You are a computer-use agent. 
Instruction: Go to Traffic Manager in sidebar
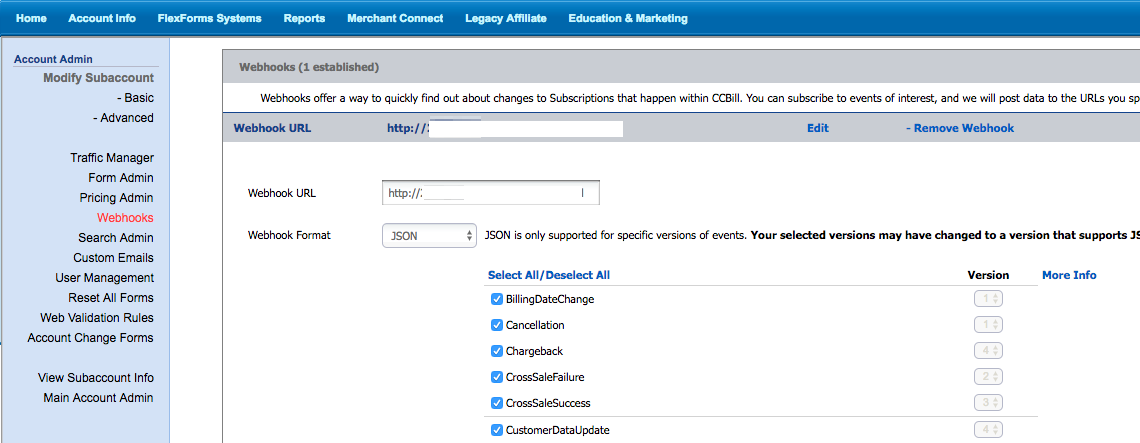click(112, 158)
